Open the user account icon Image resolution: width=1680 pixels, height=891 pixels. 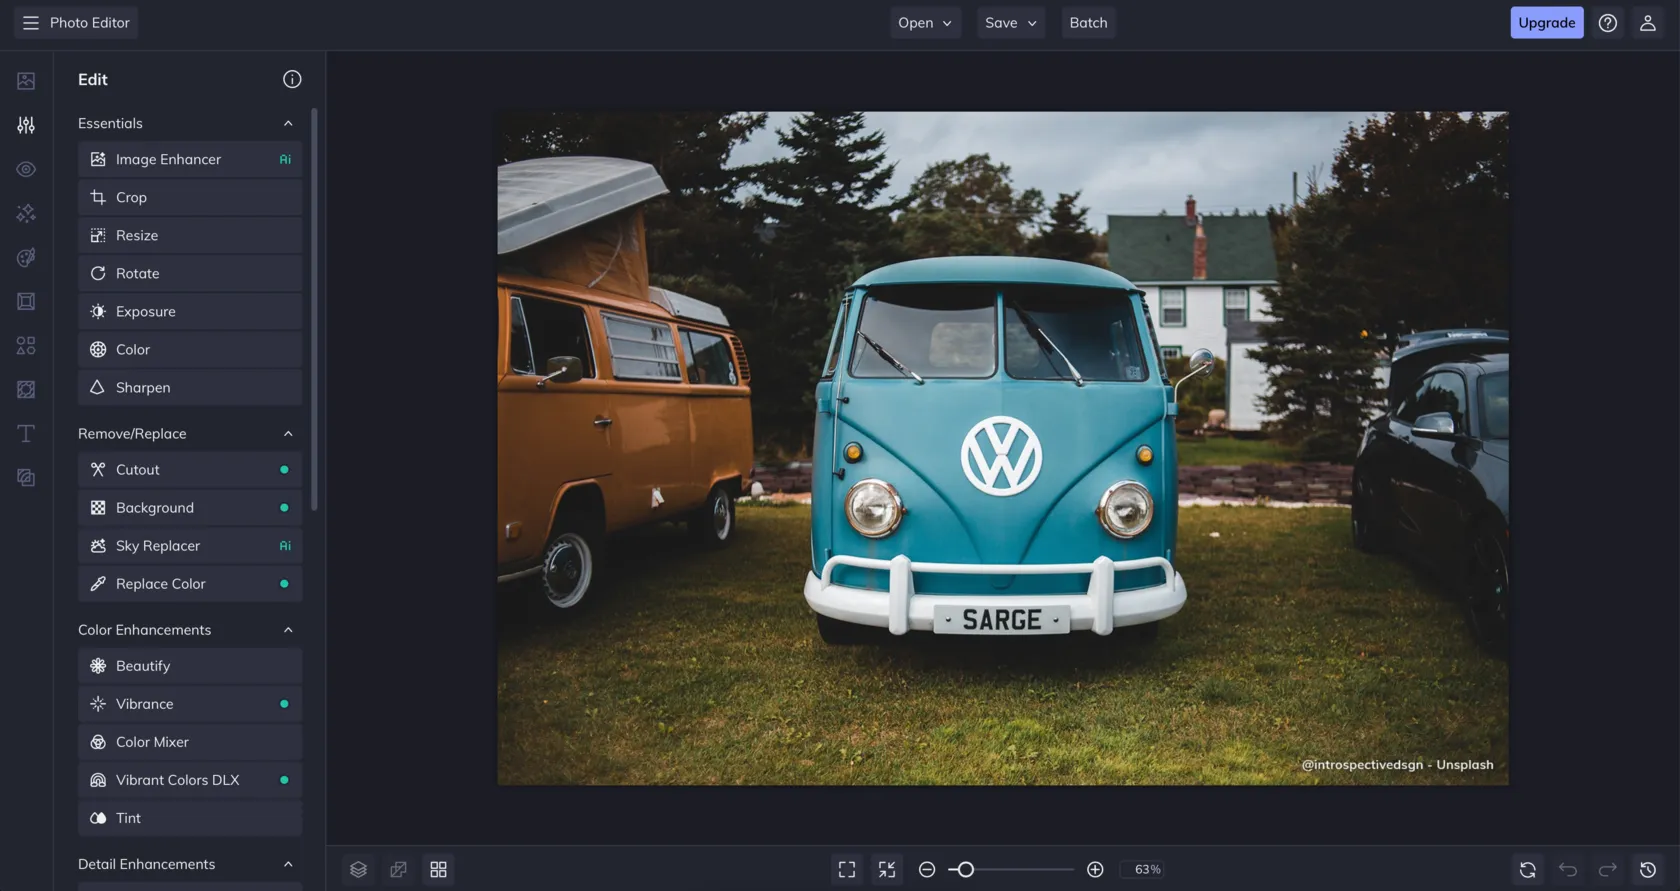pyautogui.click(x=1647, y=23)
